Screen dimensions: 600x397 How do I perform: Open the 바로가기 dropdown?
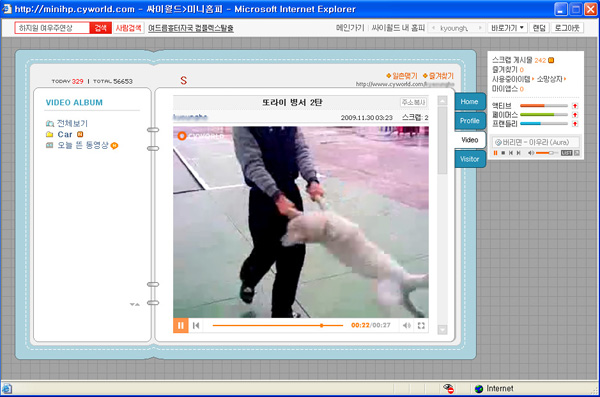pyautogui.click(x=507, y=28)
